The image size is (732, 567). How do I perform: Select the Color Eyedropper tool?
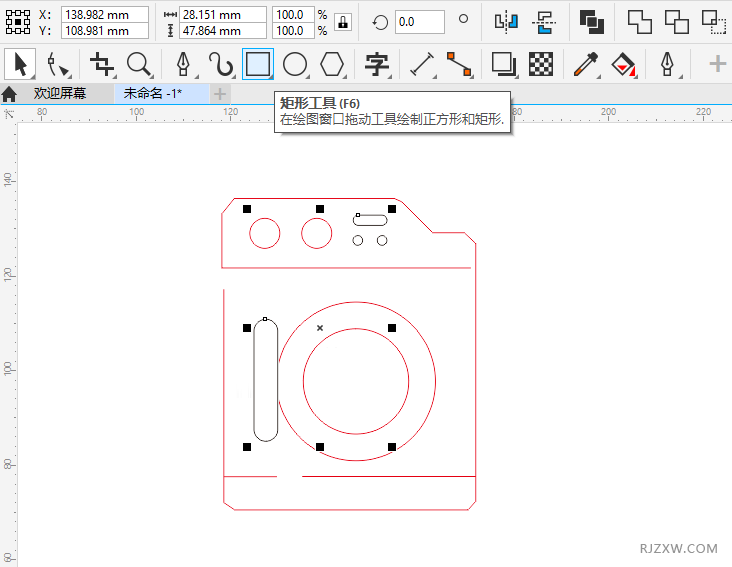click(585, 65)
